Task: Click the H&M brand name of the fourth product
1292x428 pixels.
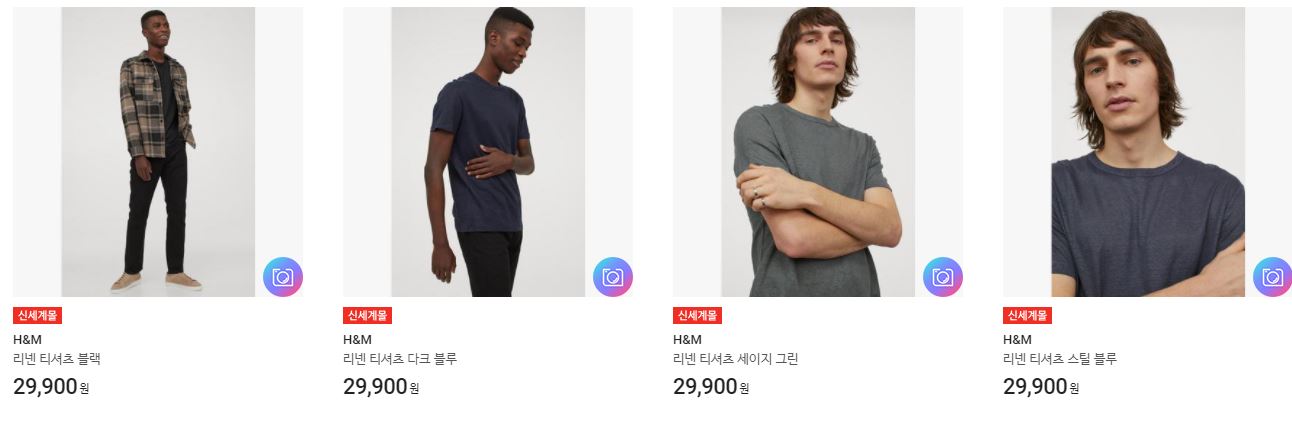Action: point(1017,339)
